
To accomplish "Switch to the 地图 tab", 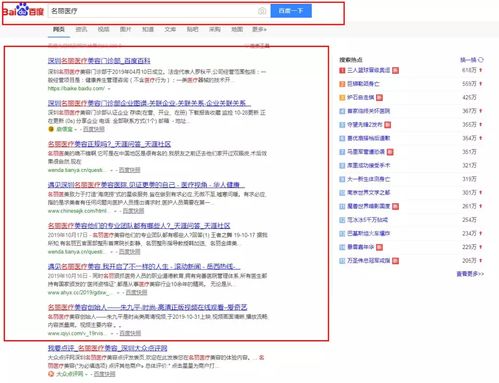I will (x=237, y=29).
